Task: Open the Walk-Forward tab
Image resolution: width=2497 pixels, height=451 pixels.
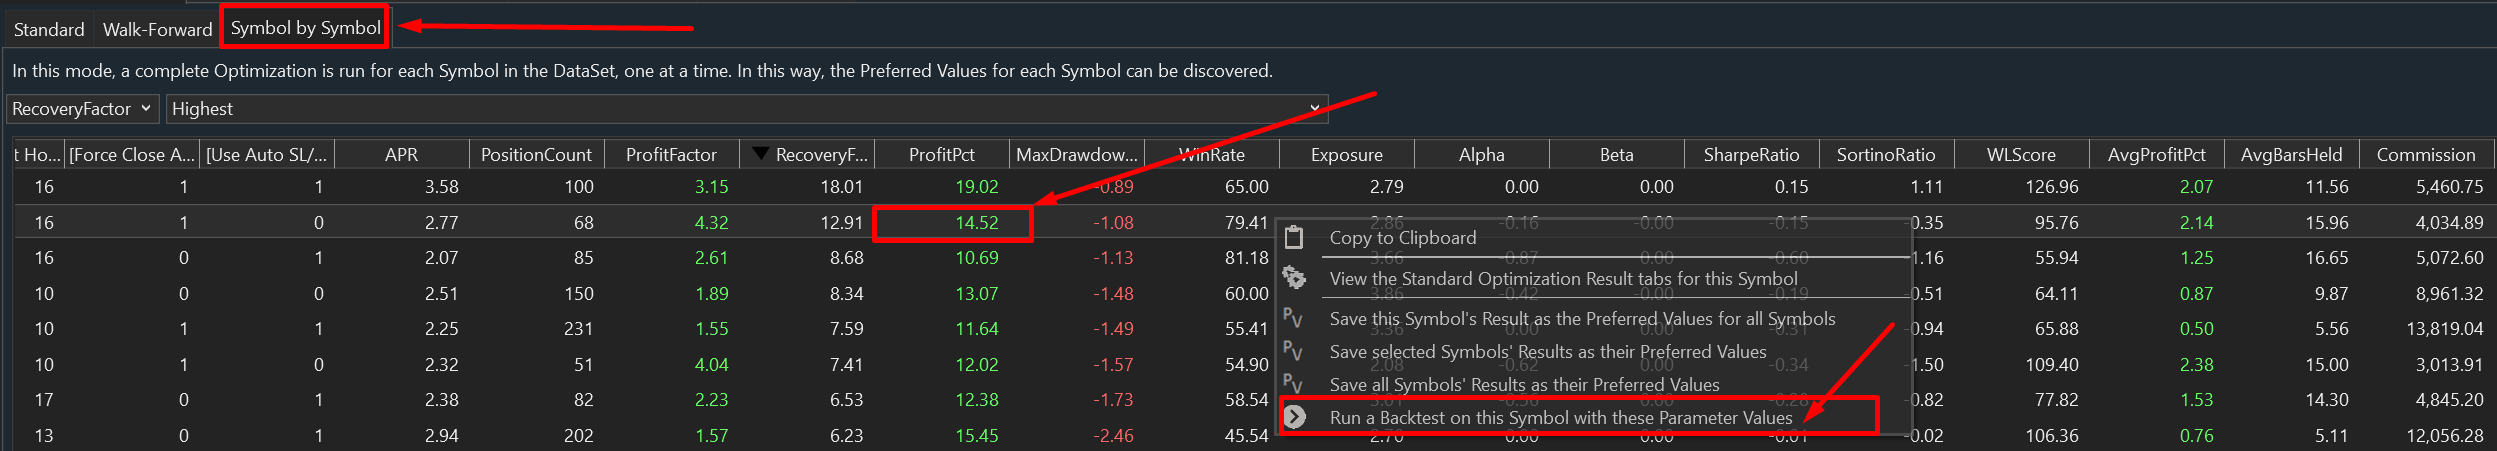Action: (x=158, y=29)
